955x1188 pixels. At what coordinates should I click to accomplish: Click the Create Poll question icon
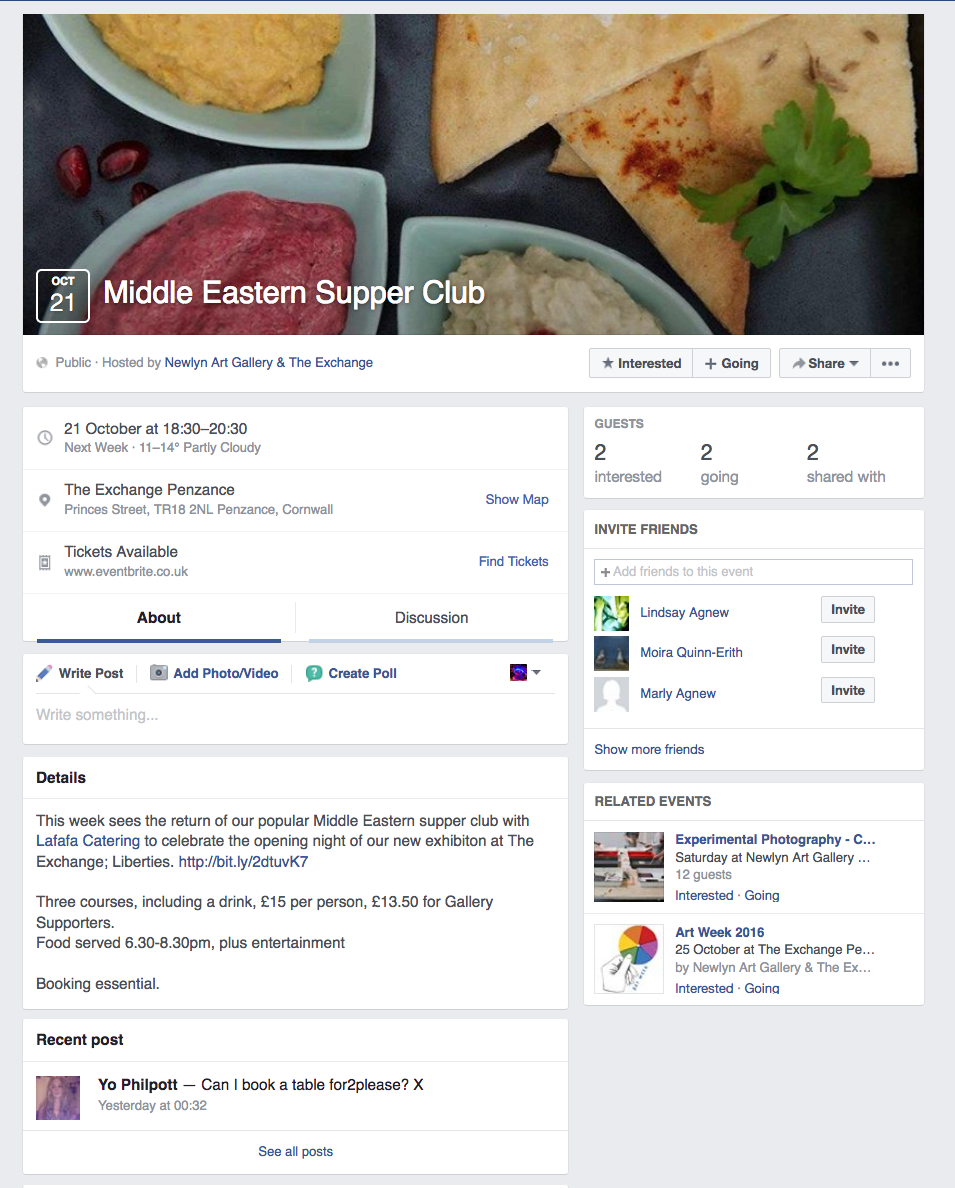[x=314, y=673]
